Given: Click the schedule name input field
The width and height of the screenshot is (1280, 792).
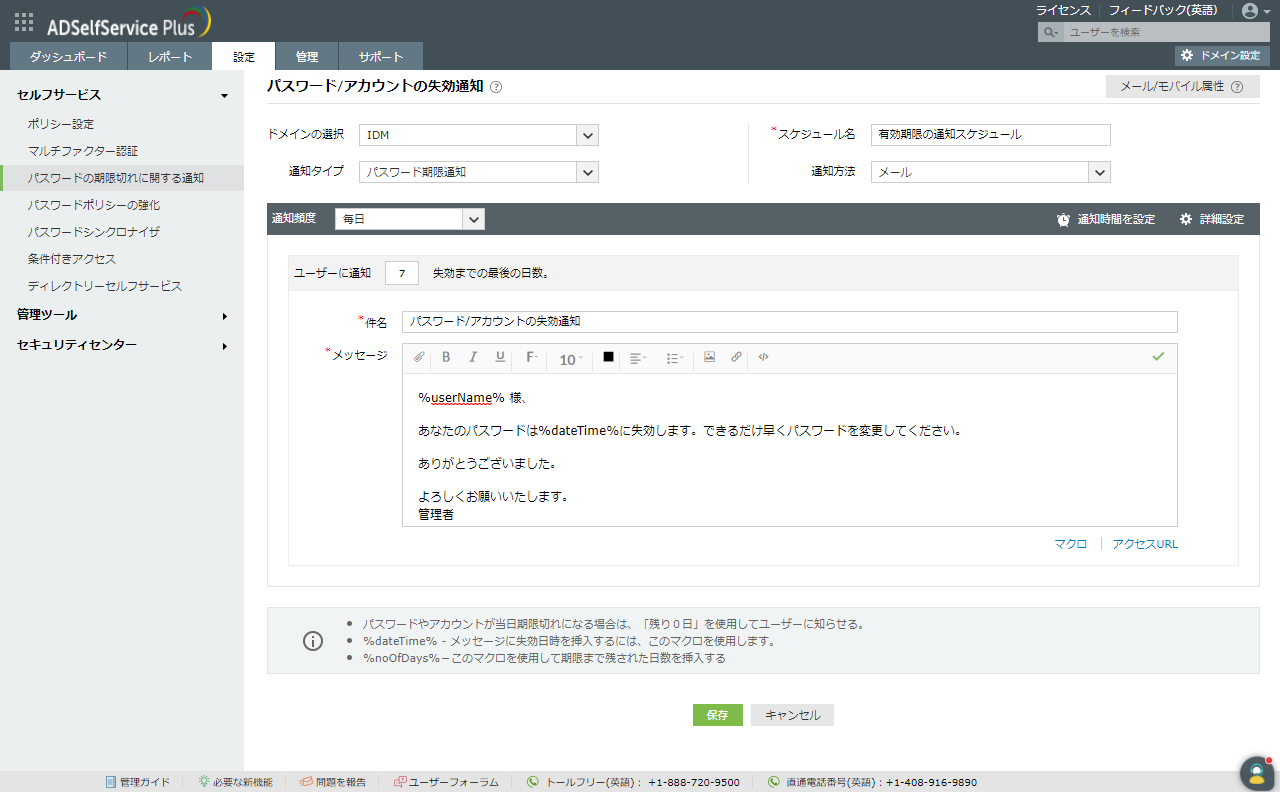Looking at the screenshot, I should 990,135.
